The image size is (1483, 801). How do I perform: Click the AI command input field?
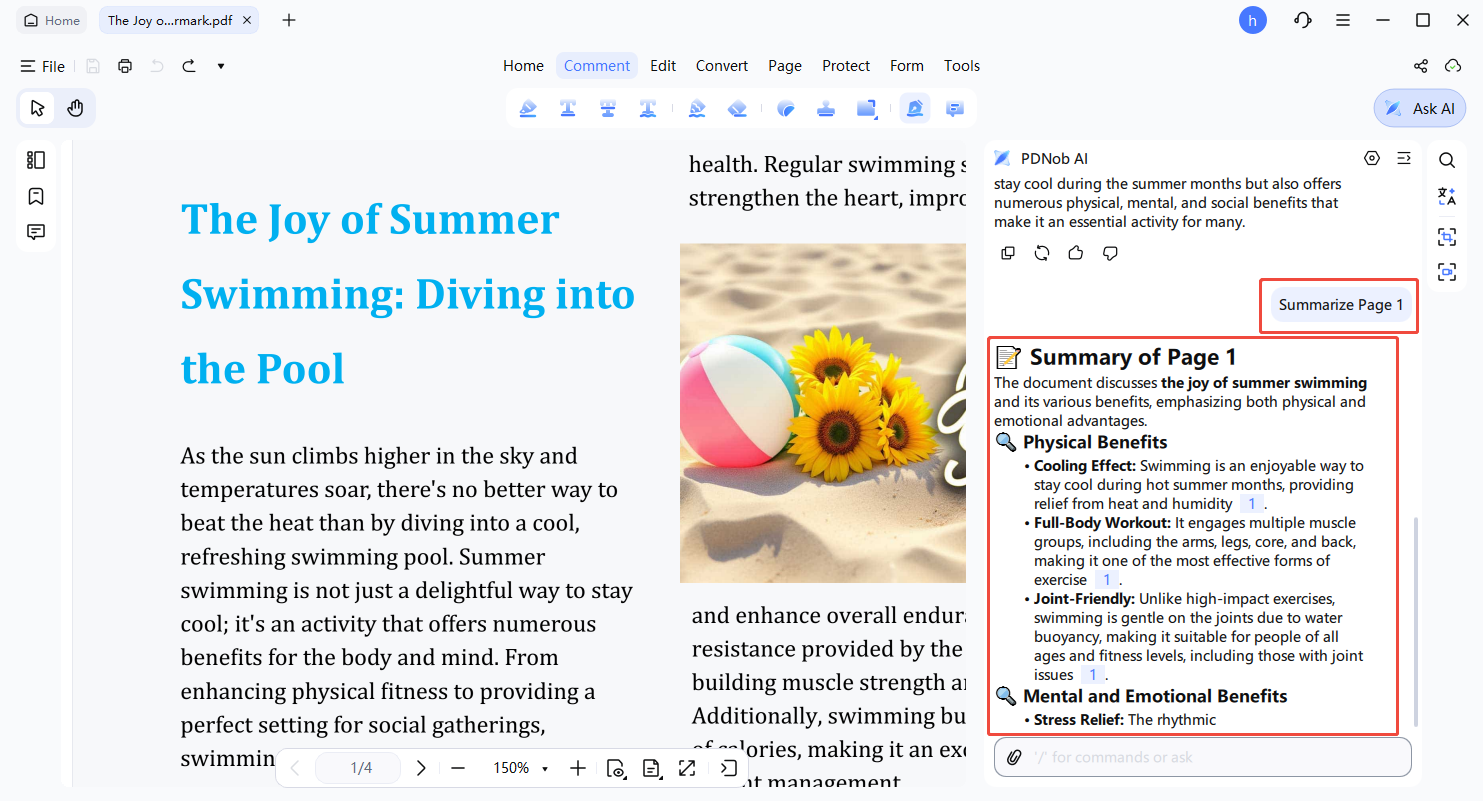1200,757
